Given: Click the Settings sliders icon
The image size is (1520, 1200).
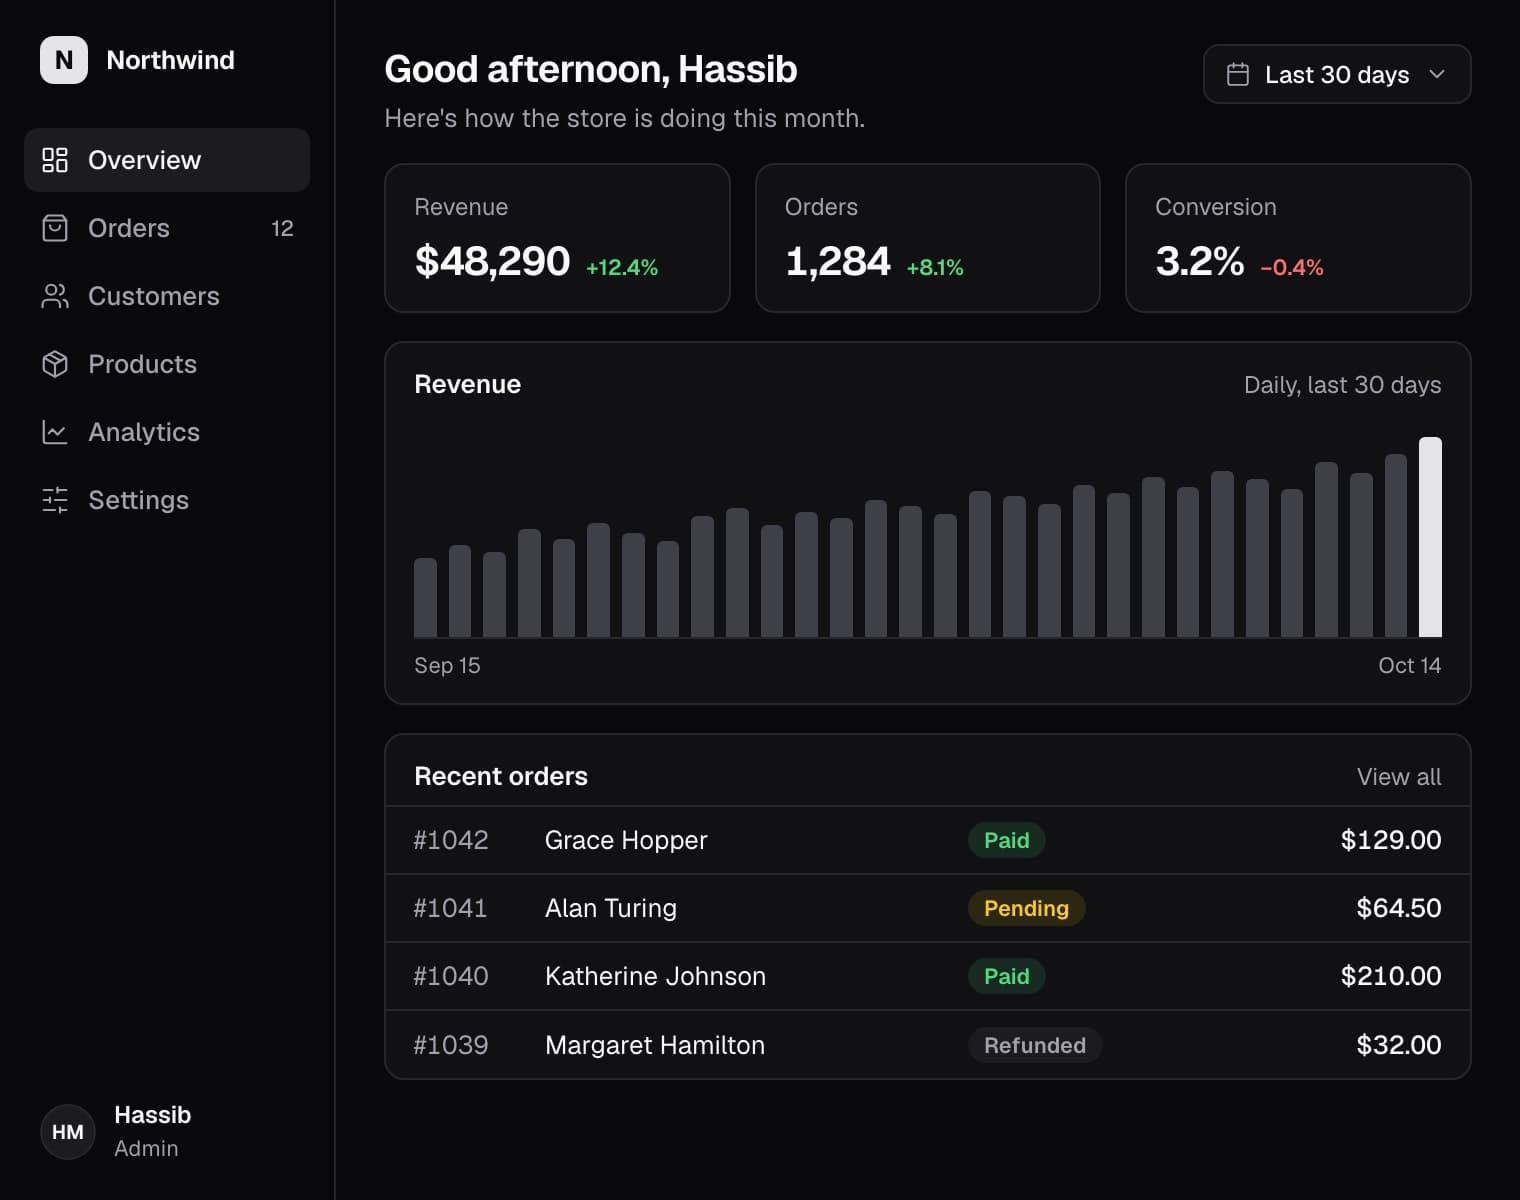Looking at the screenshot, I should pos(55,500).
